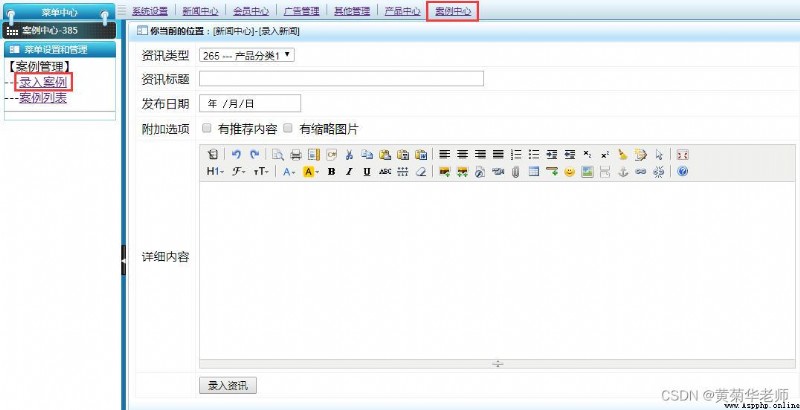This screenshot has width=800, height=410.
Task: Open the 其他管理 menu
Action: [x=352, y=11]
